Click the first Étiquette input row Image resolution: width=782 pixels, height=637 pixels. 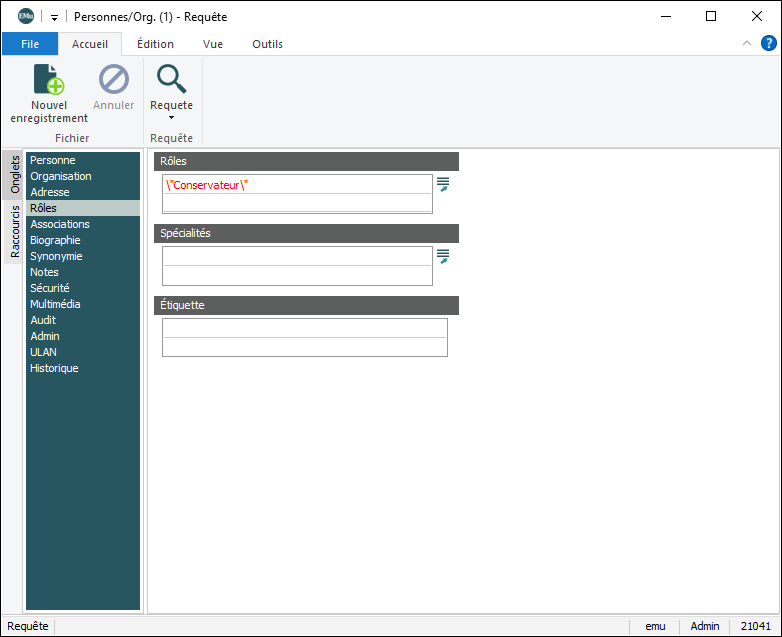click(x=304, y=328)
